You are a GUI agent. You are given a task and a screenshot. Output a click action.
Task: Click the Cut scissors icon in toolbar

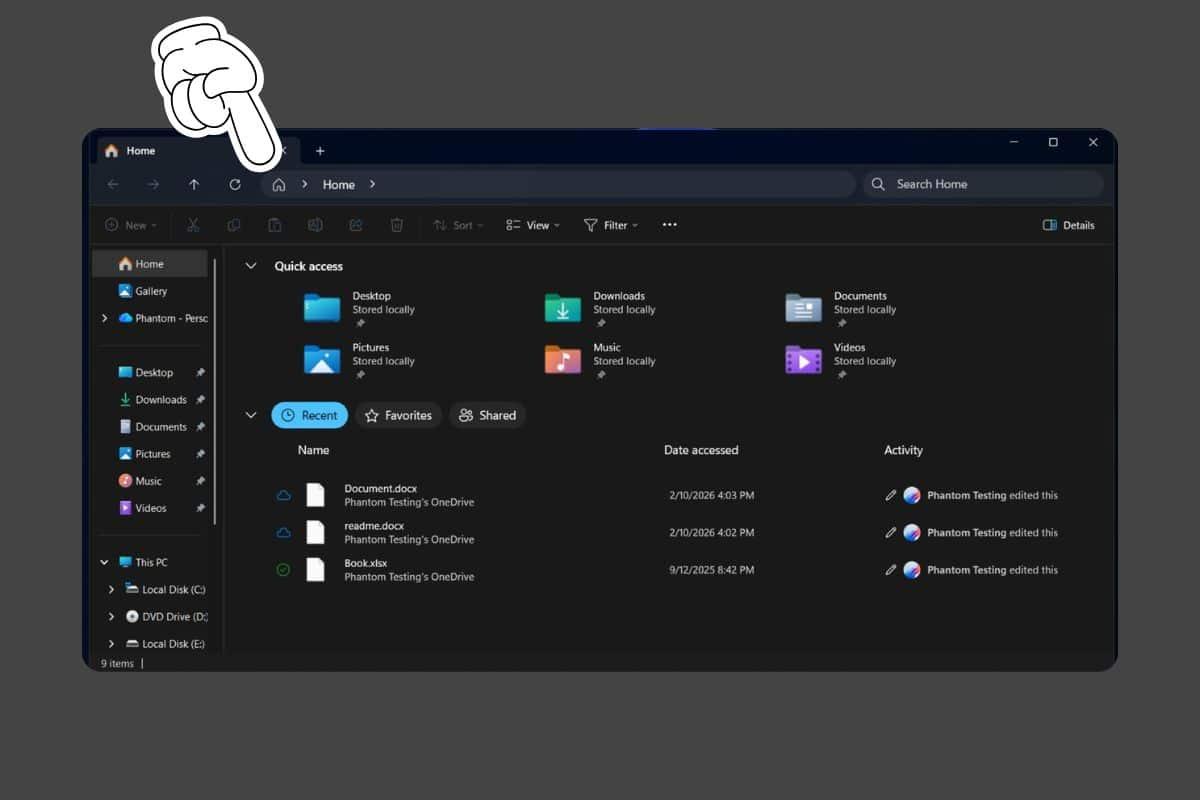pos(193,225)
